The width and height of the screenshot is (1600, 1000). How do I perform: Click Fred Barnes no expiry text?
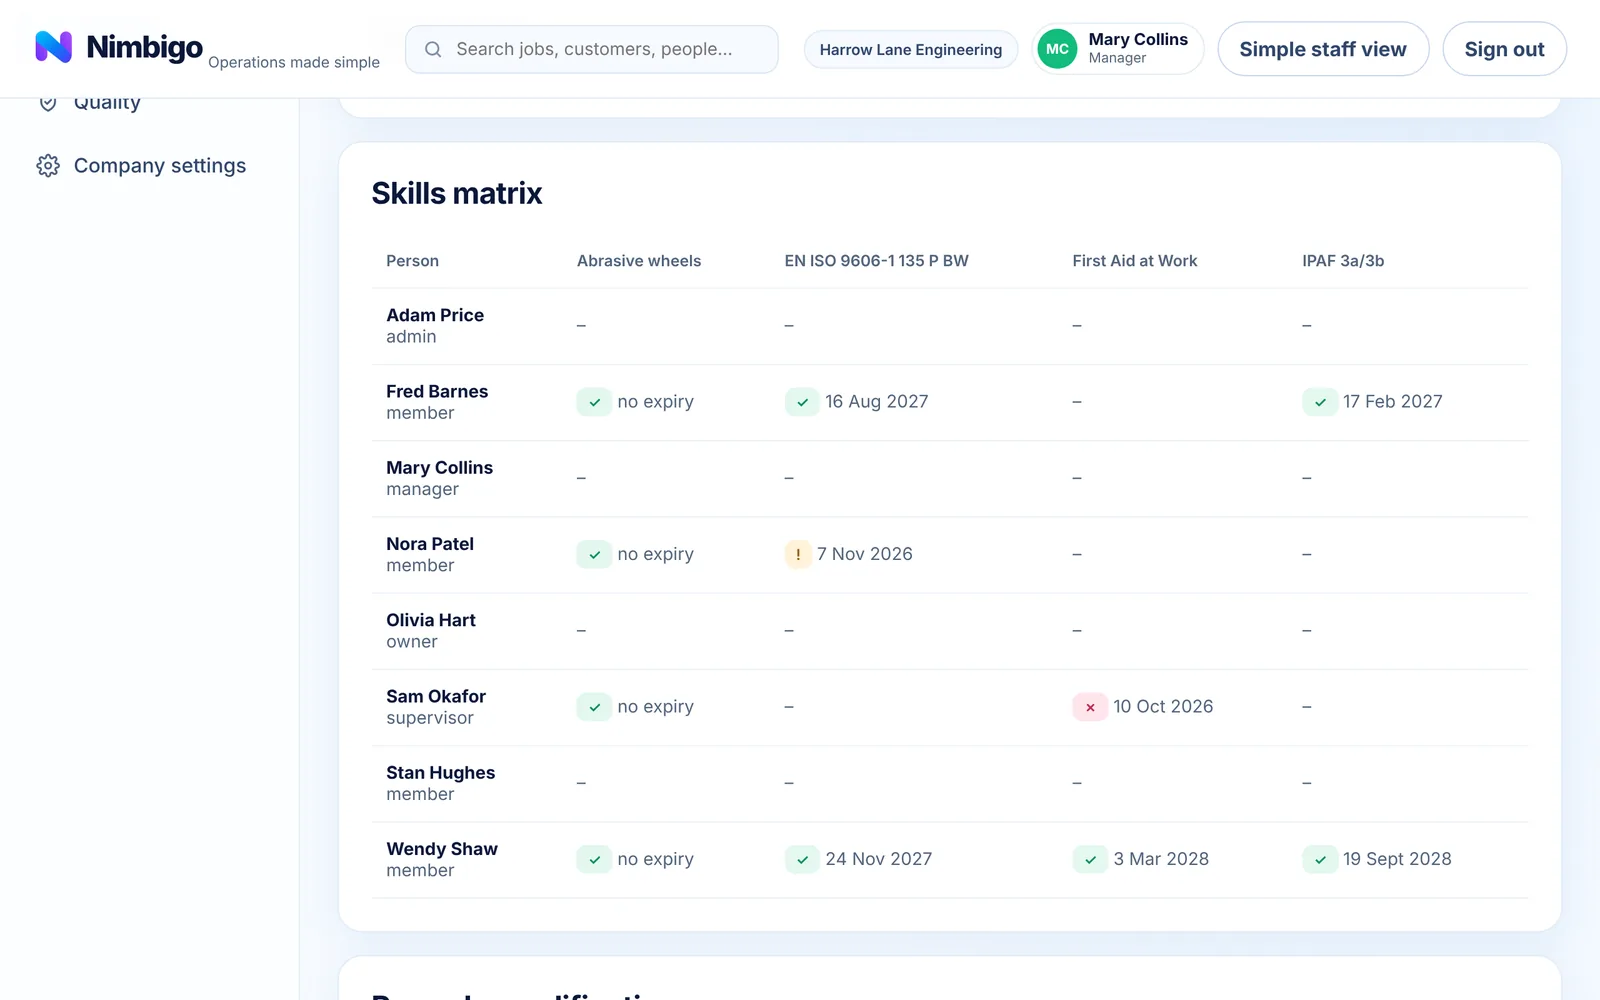pos(655,402)
